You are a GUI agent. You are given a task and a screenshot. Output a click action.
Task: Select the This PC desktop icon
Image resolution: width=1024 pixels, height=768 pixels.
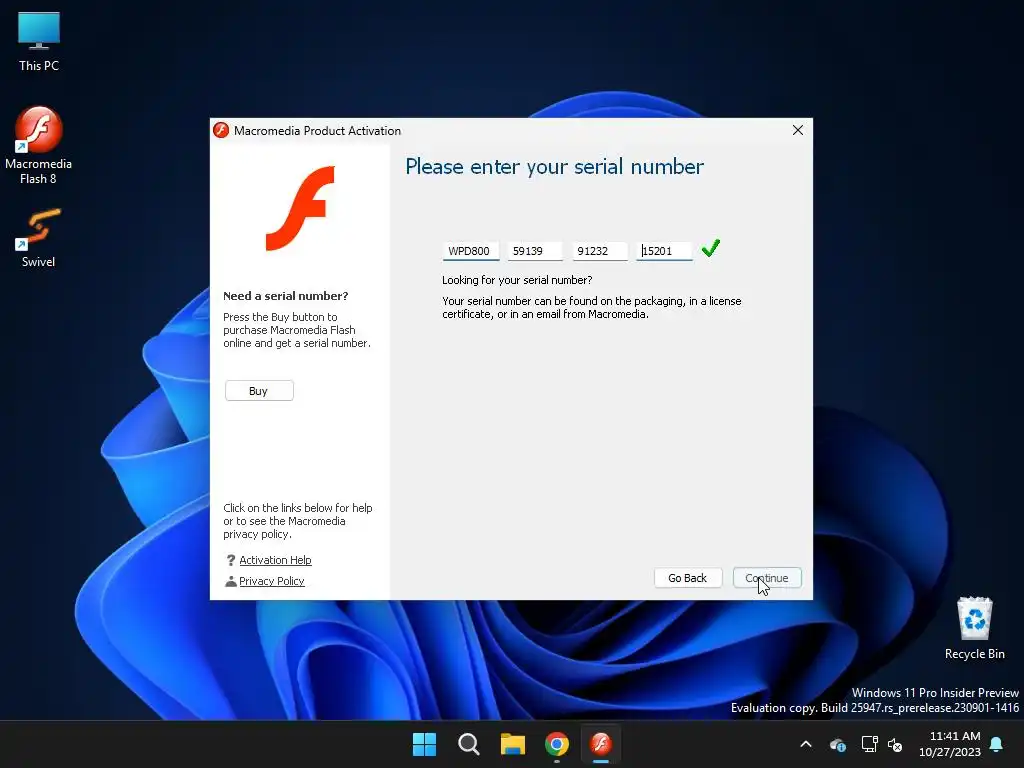39,42
